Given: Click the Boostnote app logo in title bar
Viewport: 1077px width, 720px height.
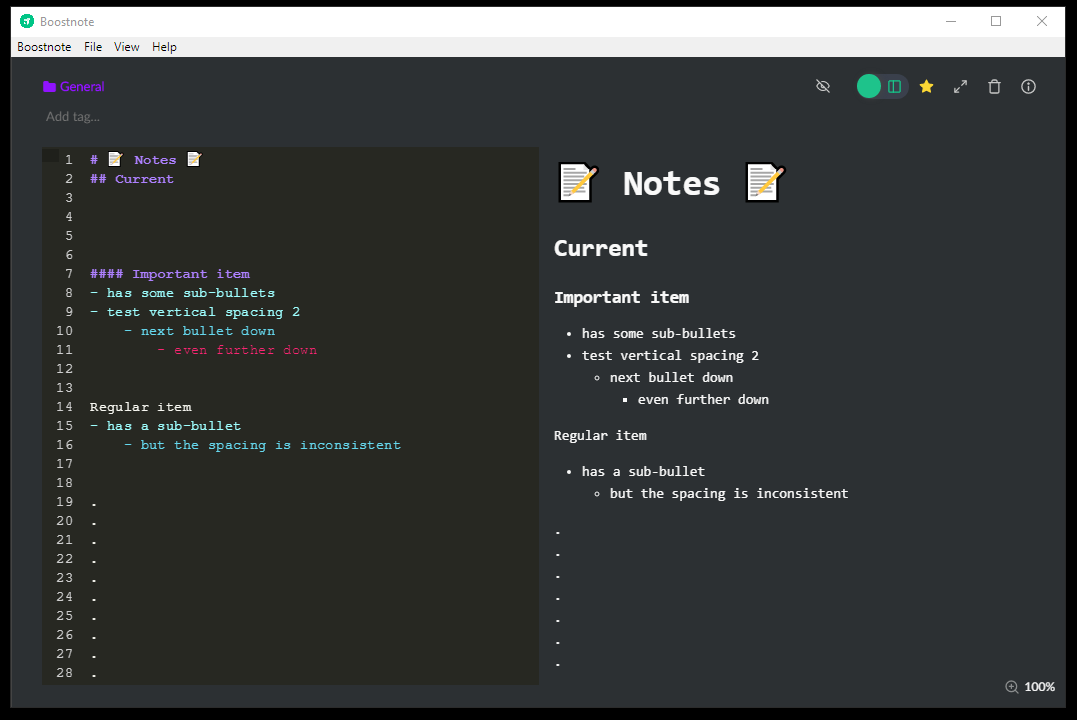Looking at the screenshot, I should point(27,21).
